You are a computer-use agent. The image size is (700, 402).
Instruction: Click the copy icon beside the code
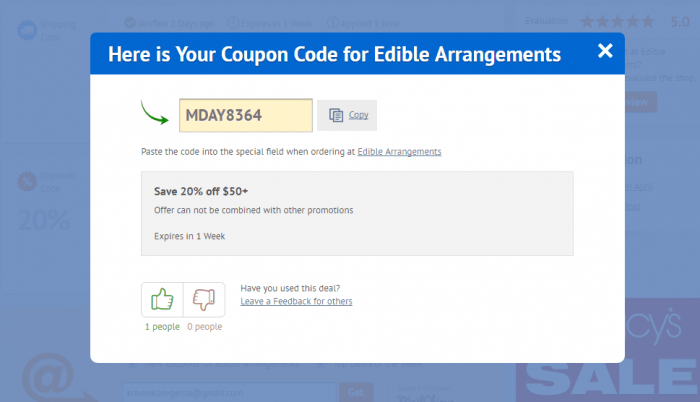point(336,115)
